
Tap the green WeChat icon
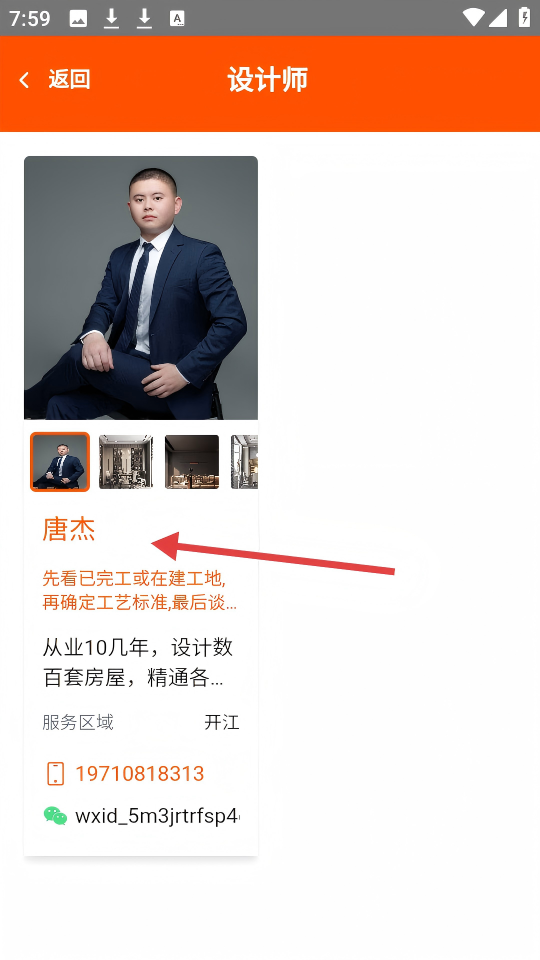[x=55, y=816]
